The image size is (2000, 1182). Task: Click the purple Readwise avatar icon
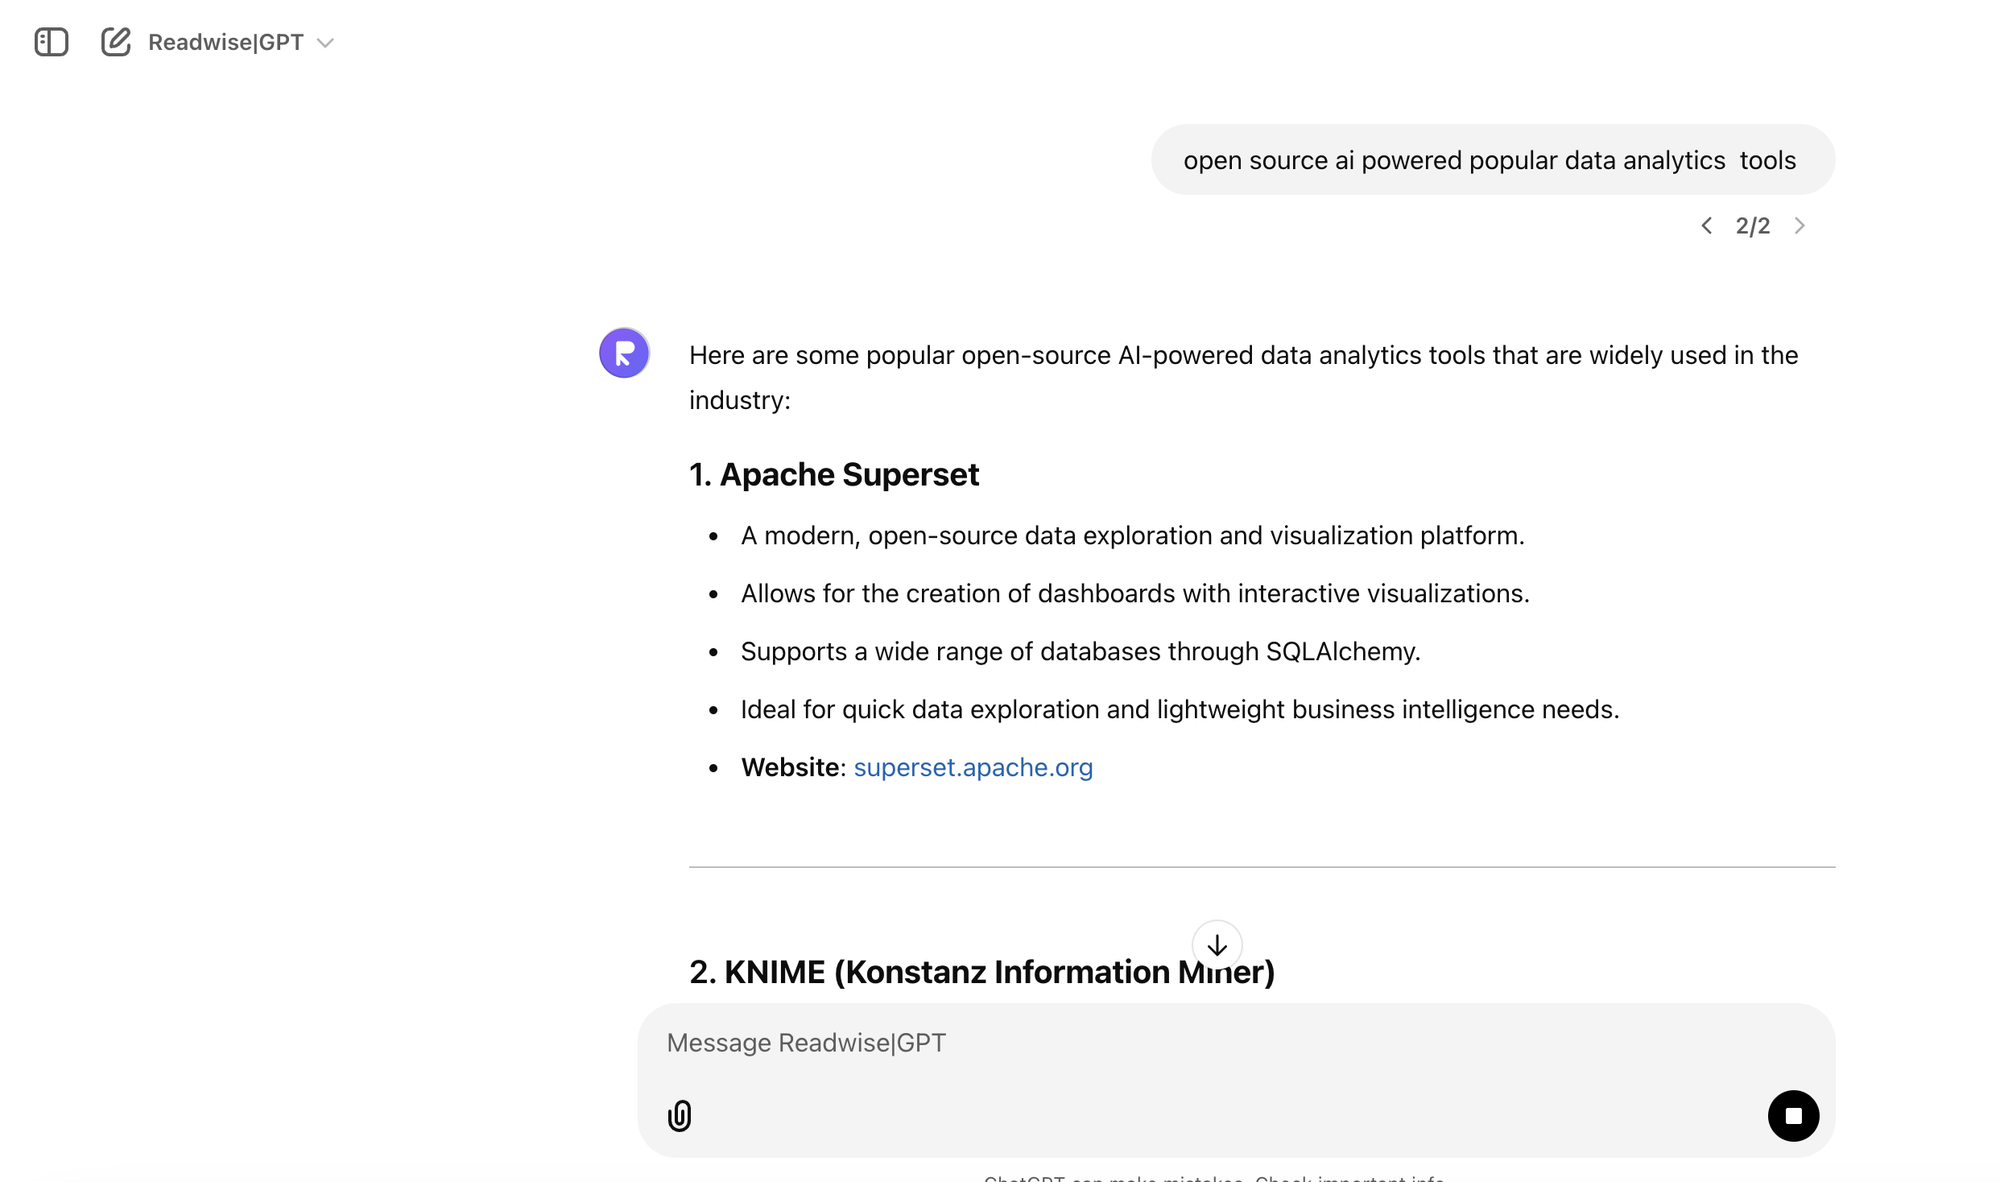(624, 353)
